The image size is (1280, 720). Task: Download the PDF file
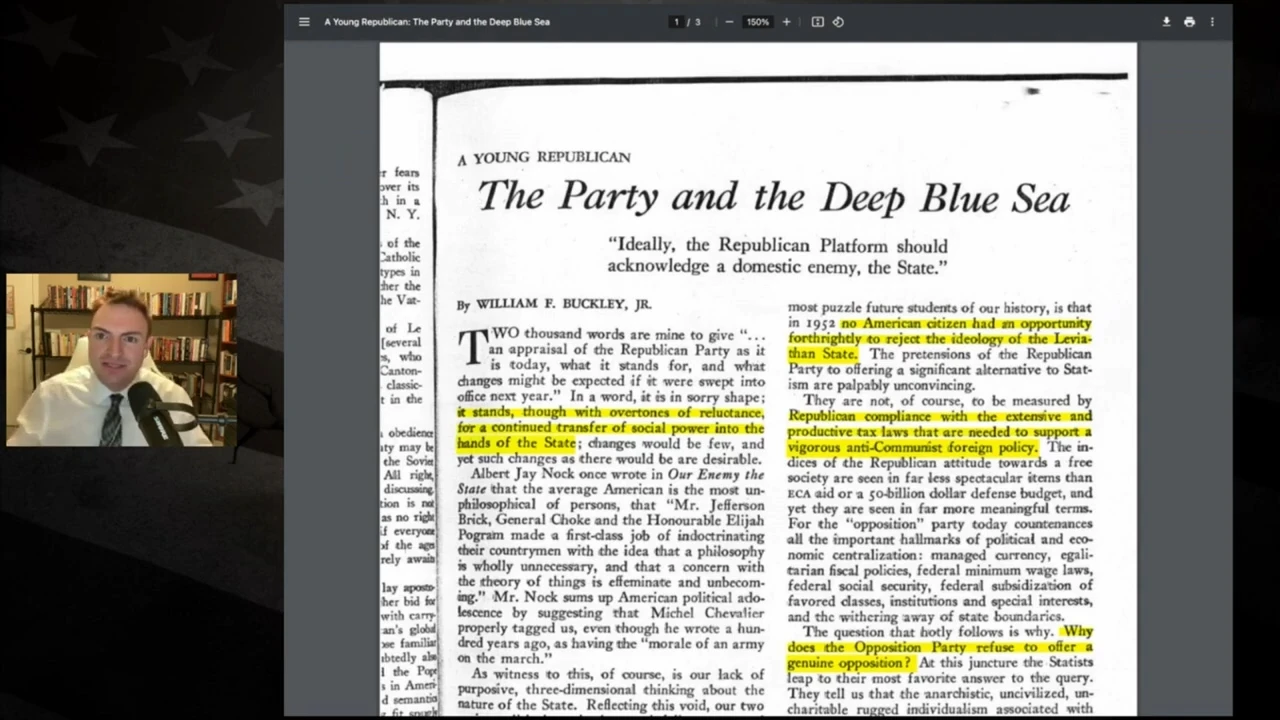[x=1166, y=22]
